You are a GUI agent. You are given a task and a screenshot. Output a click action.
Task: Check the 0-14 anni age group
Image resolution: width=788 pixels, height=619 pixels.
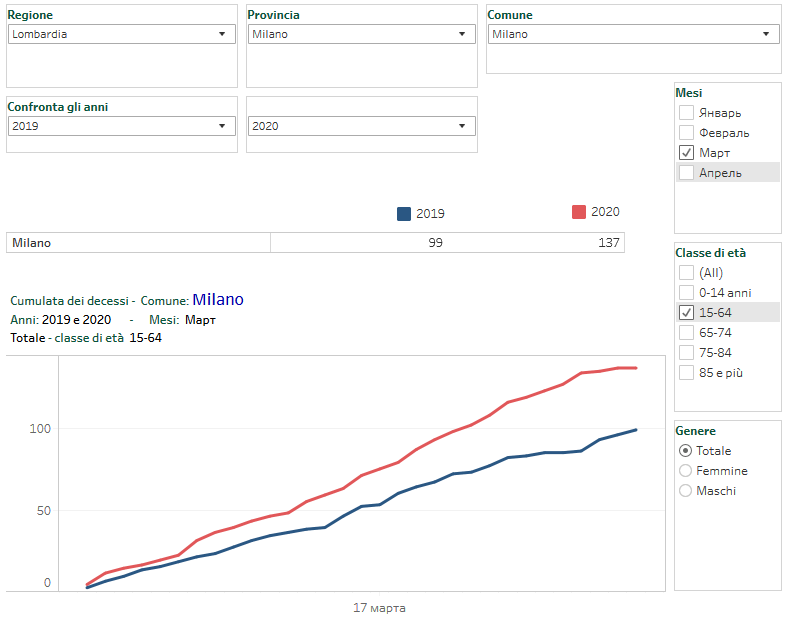[x=686, y=293]
